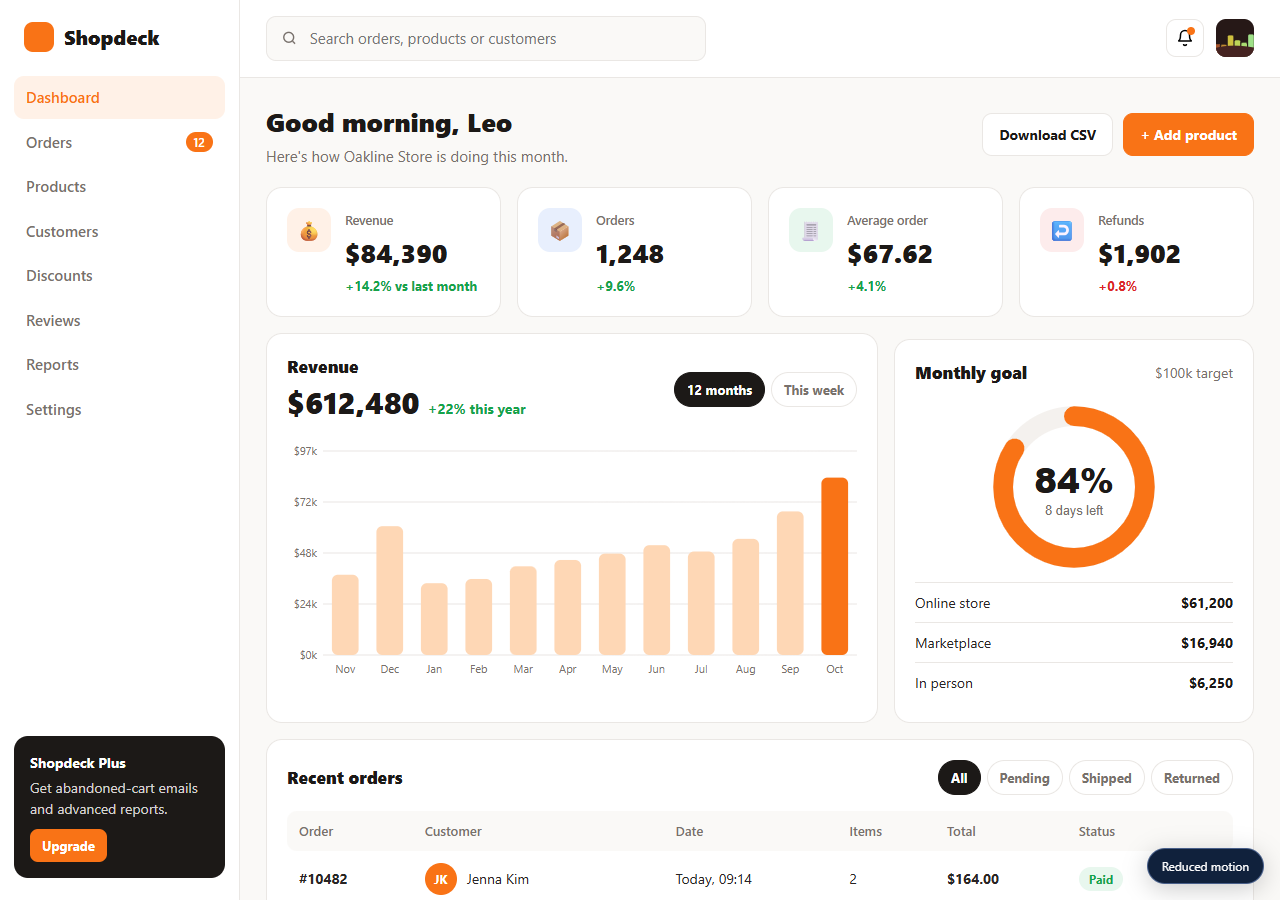The width and height of the screenshot is (1280, 900).
Task: Click the Average order receipt icon
Action: [x=811, y=230]
